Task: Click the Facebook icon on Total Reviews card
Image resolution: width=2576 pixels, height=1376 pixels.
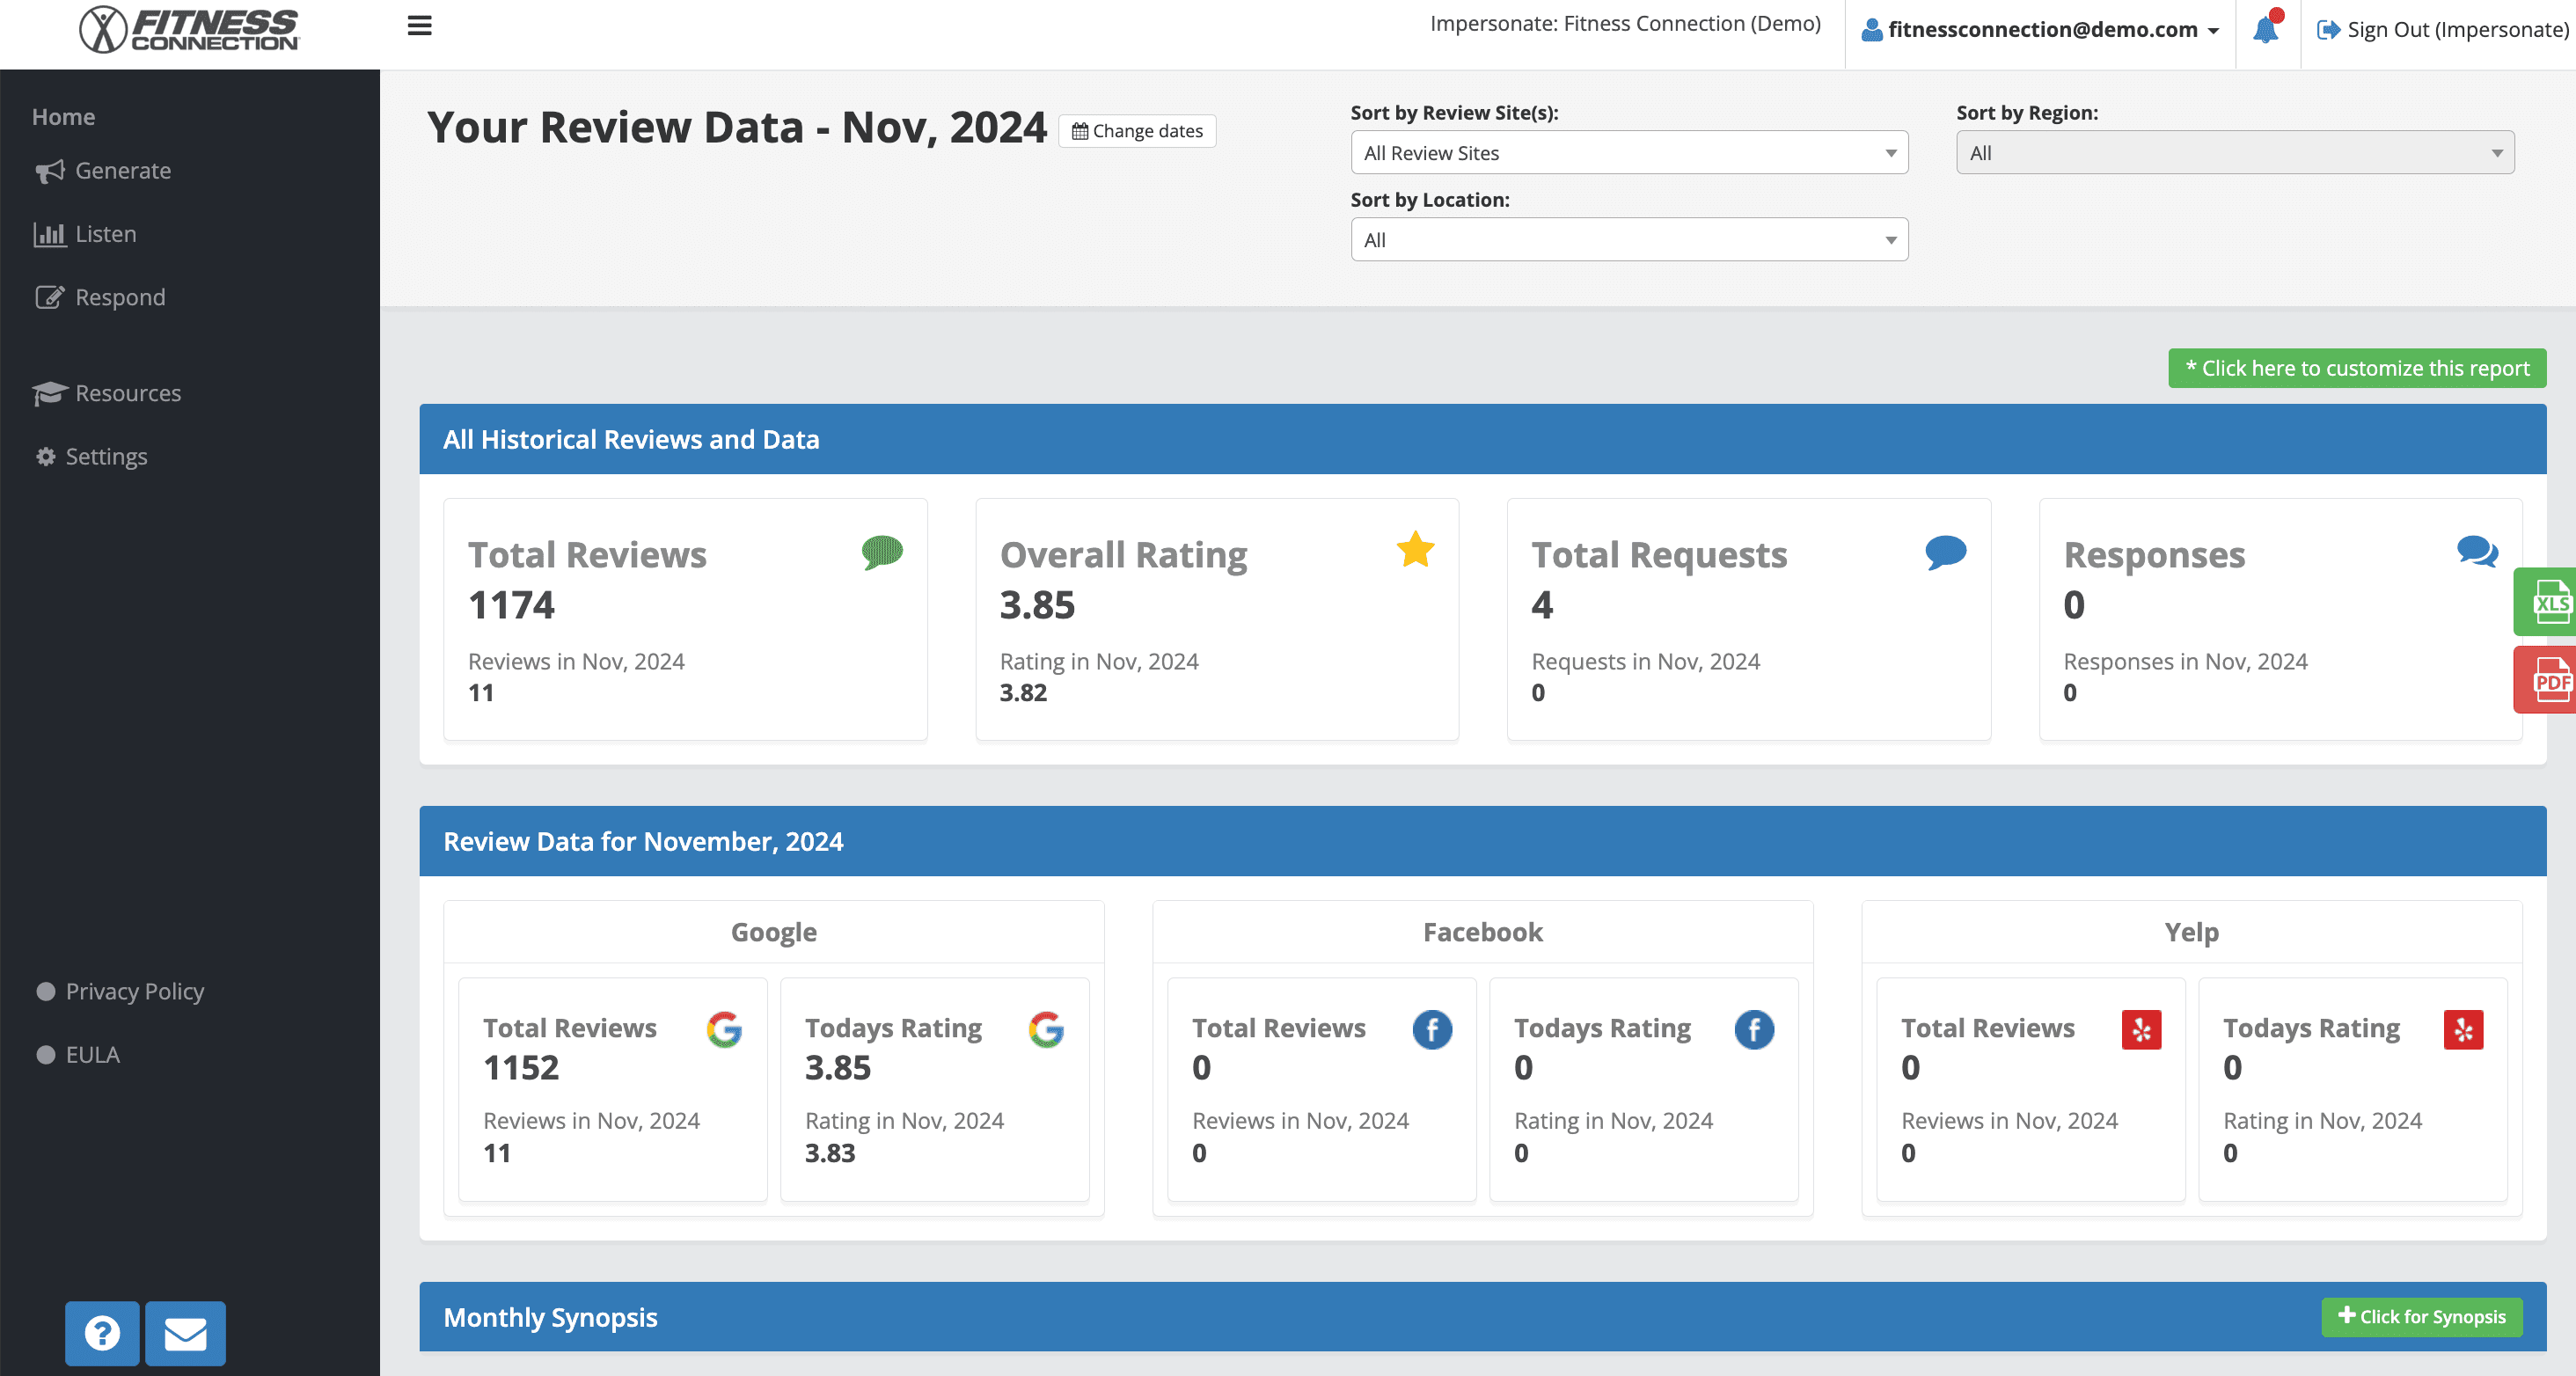Action: click(x=1433, y=1030)
